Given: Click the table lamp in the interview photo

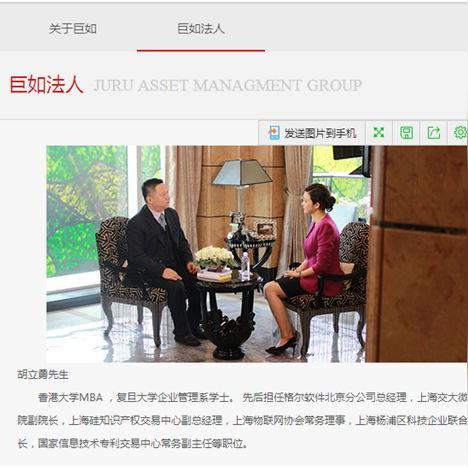Looking at the screenshot, I should coord(242,187).
